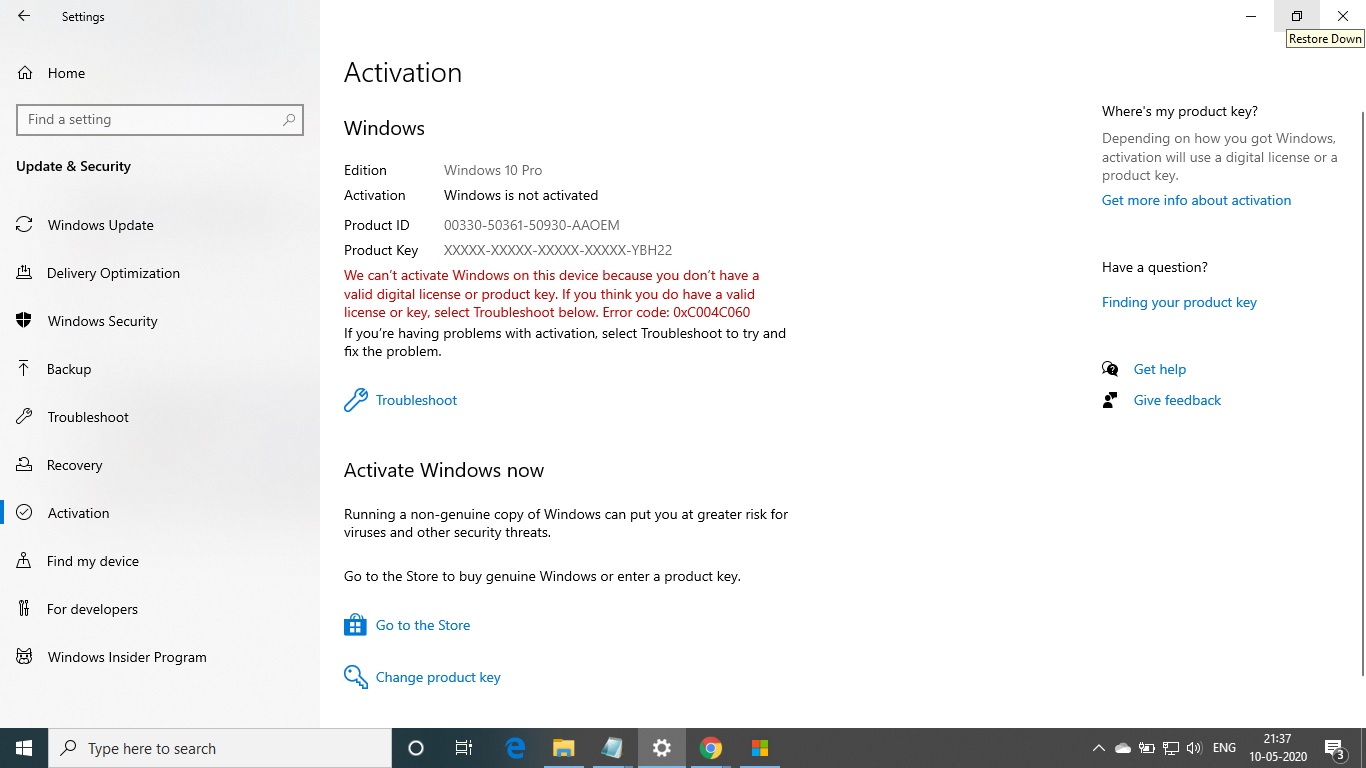Click the Find my device location icon
The height and width of the screenshot is (768, 1366).
point(24,560)
